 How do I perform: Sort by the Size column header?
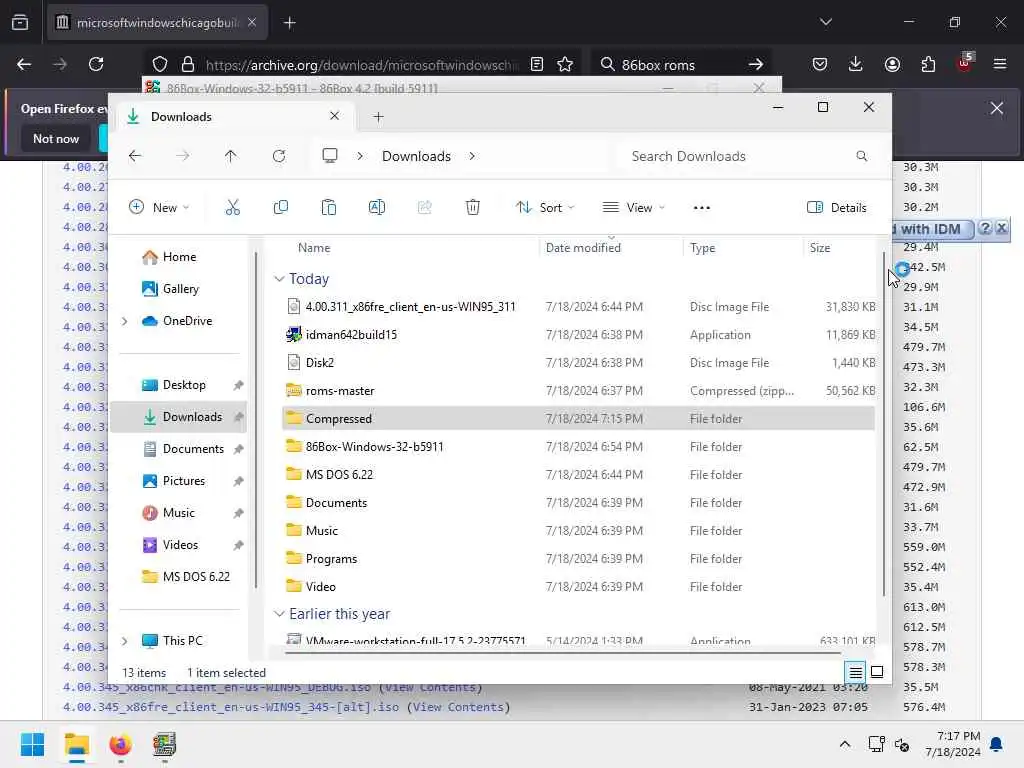coord(820,248)
